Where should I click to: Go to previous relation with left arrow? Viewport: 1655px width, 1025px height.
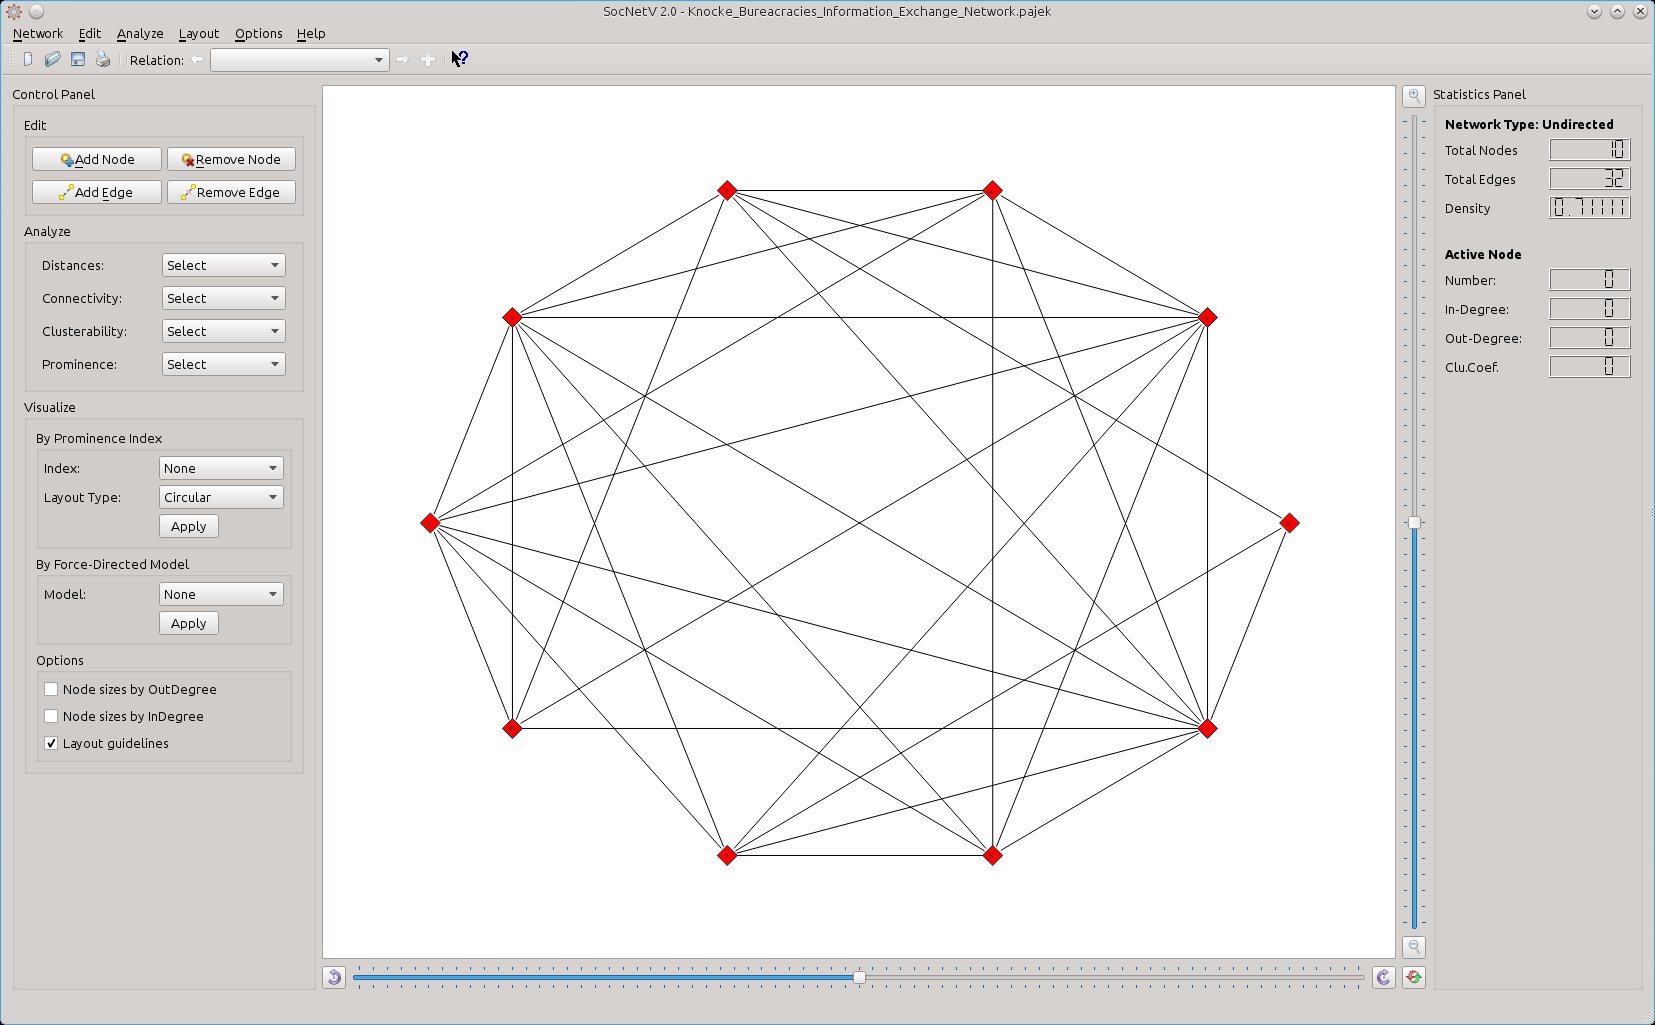[197, 60]
